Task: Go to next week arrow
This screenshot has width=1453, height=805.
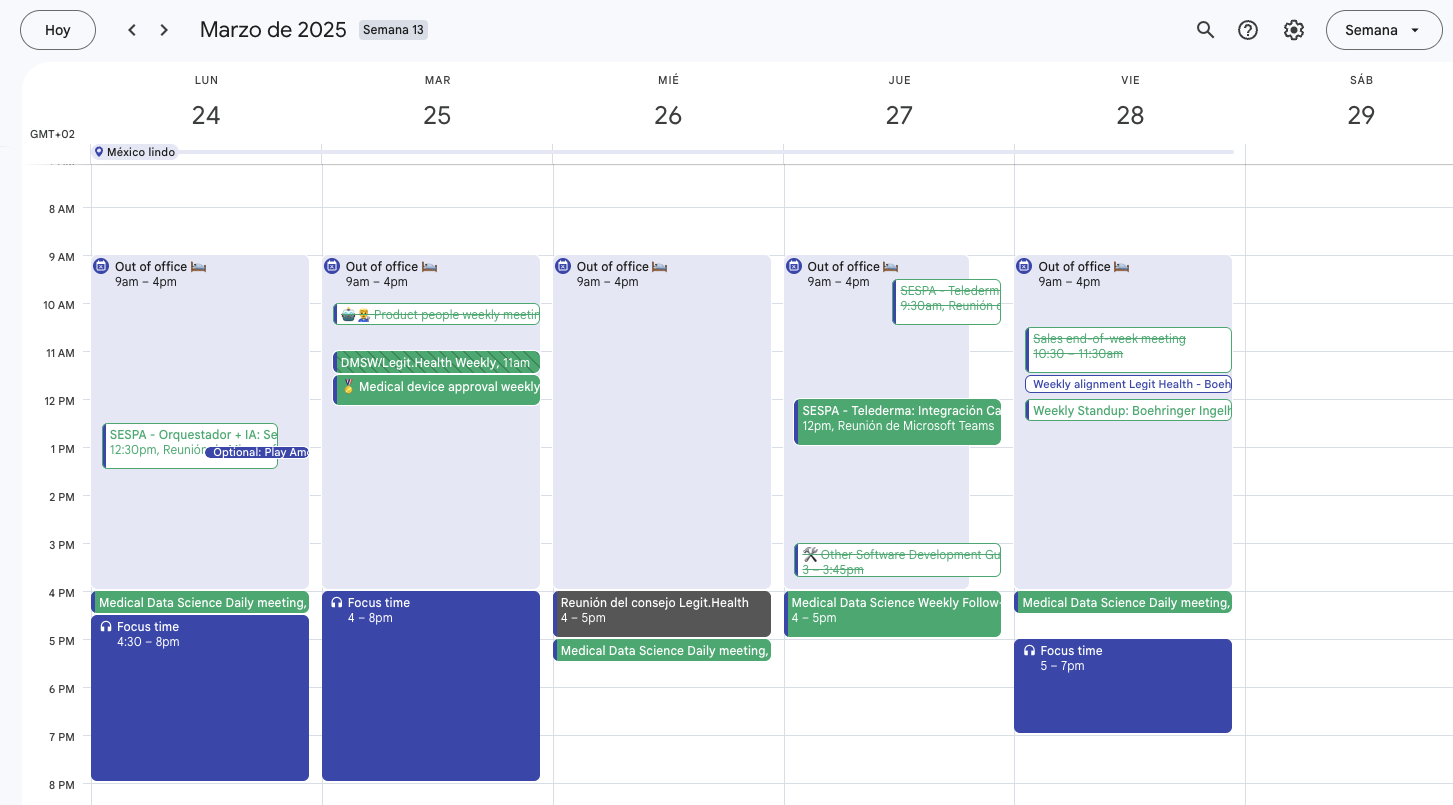Action: click(x=164, y=30)
